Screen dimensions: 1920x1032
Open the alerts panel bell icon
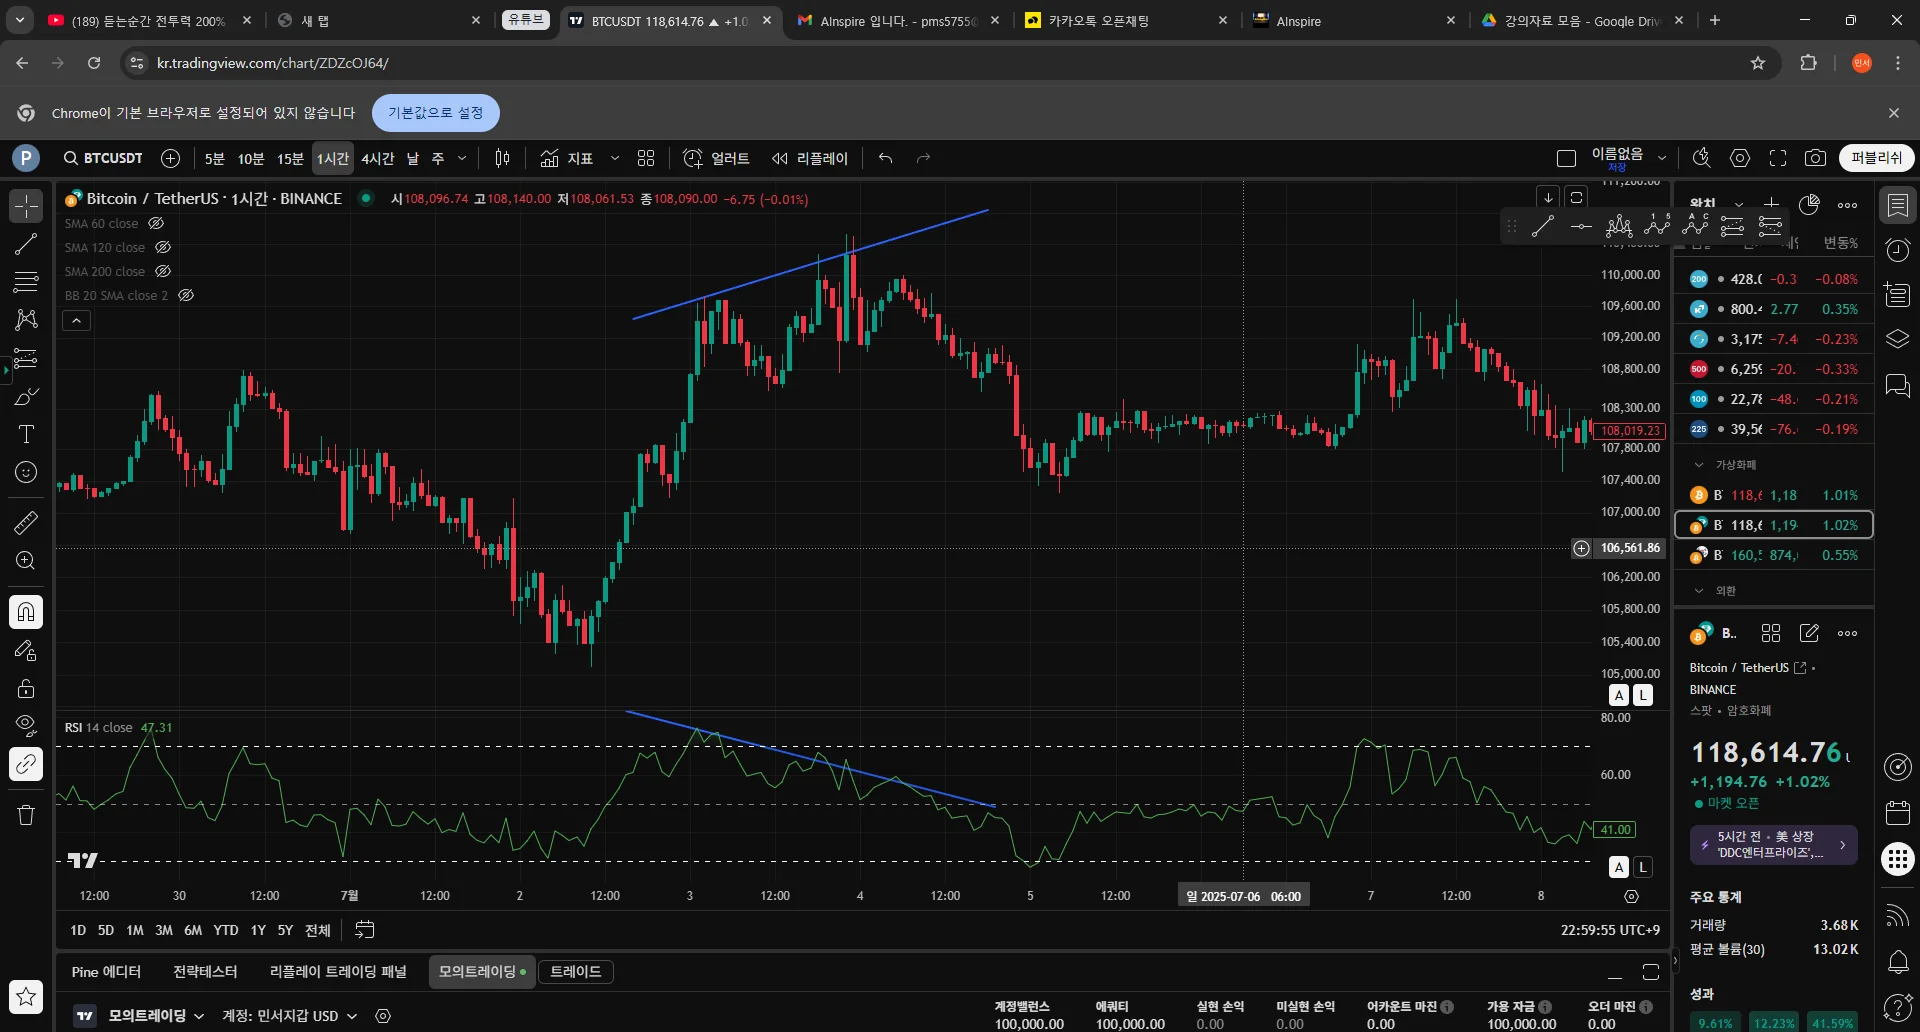click(x=1897, y=962)
